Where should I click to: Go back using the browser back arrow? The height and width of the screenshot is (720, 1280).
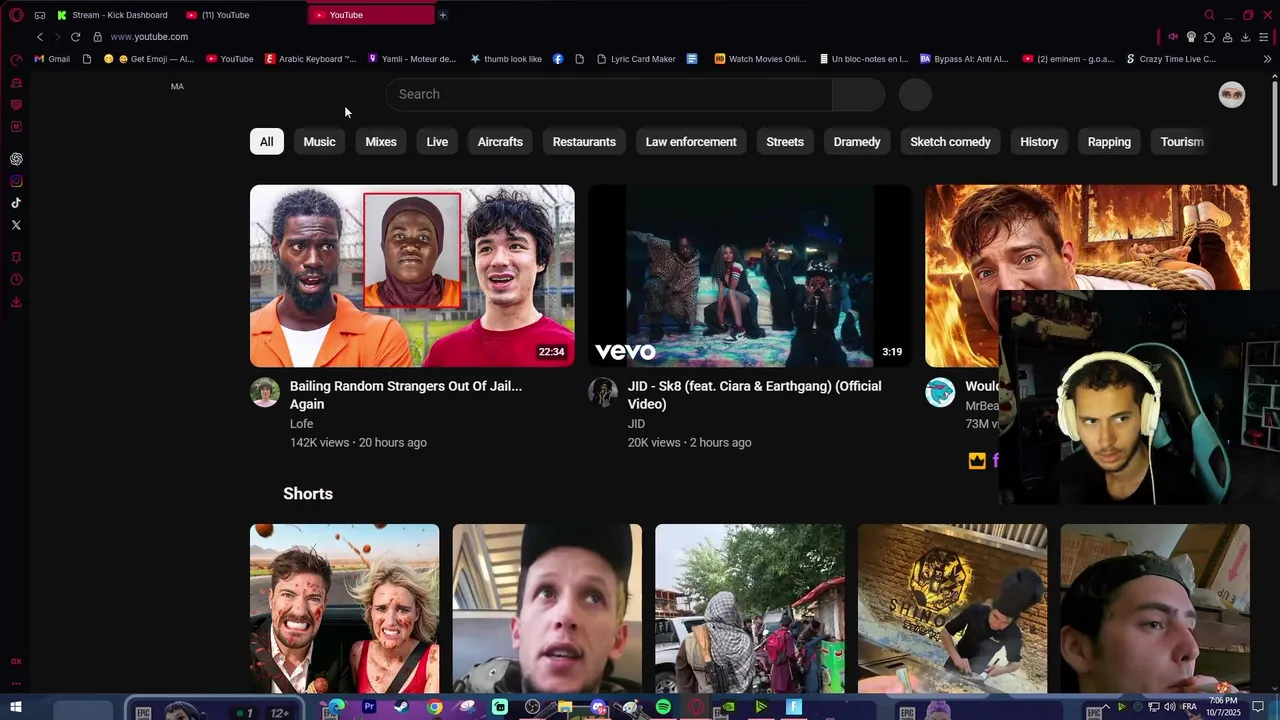tap(40, 37)
